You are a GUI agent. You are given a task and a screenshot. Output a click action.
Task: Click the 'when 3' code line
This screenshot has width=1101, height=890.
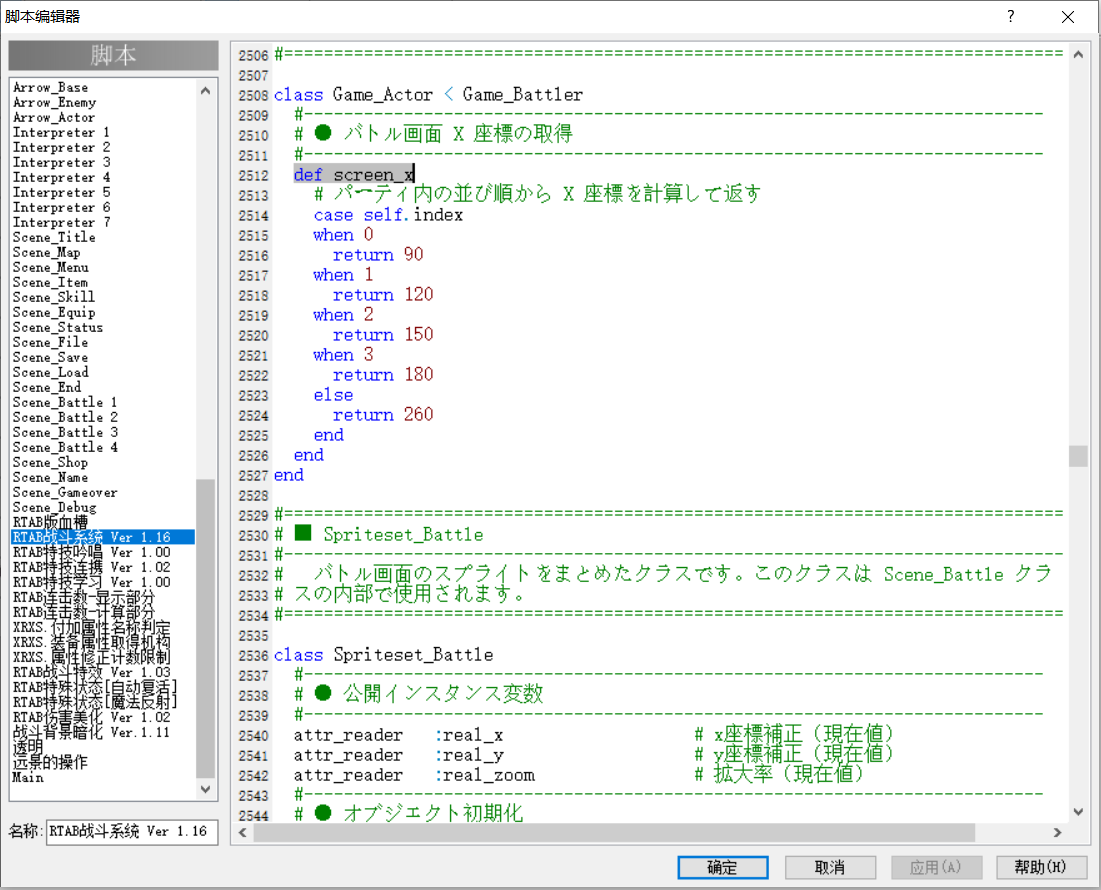343,355
